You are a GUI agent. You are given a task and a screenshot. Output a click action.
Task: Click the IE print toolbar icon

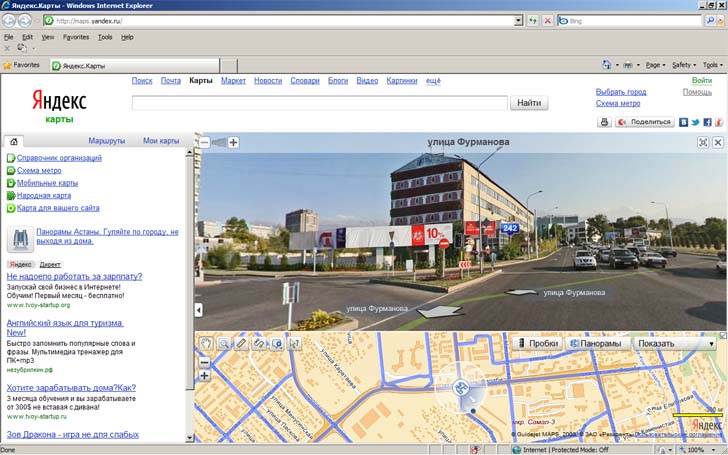click(628, 65)
